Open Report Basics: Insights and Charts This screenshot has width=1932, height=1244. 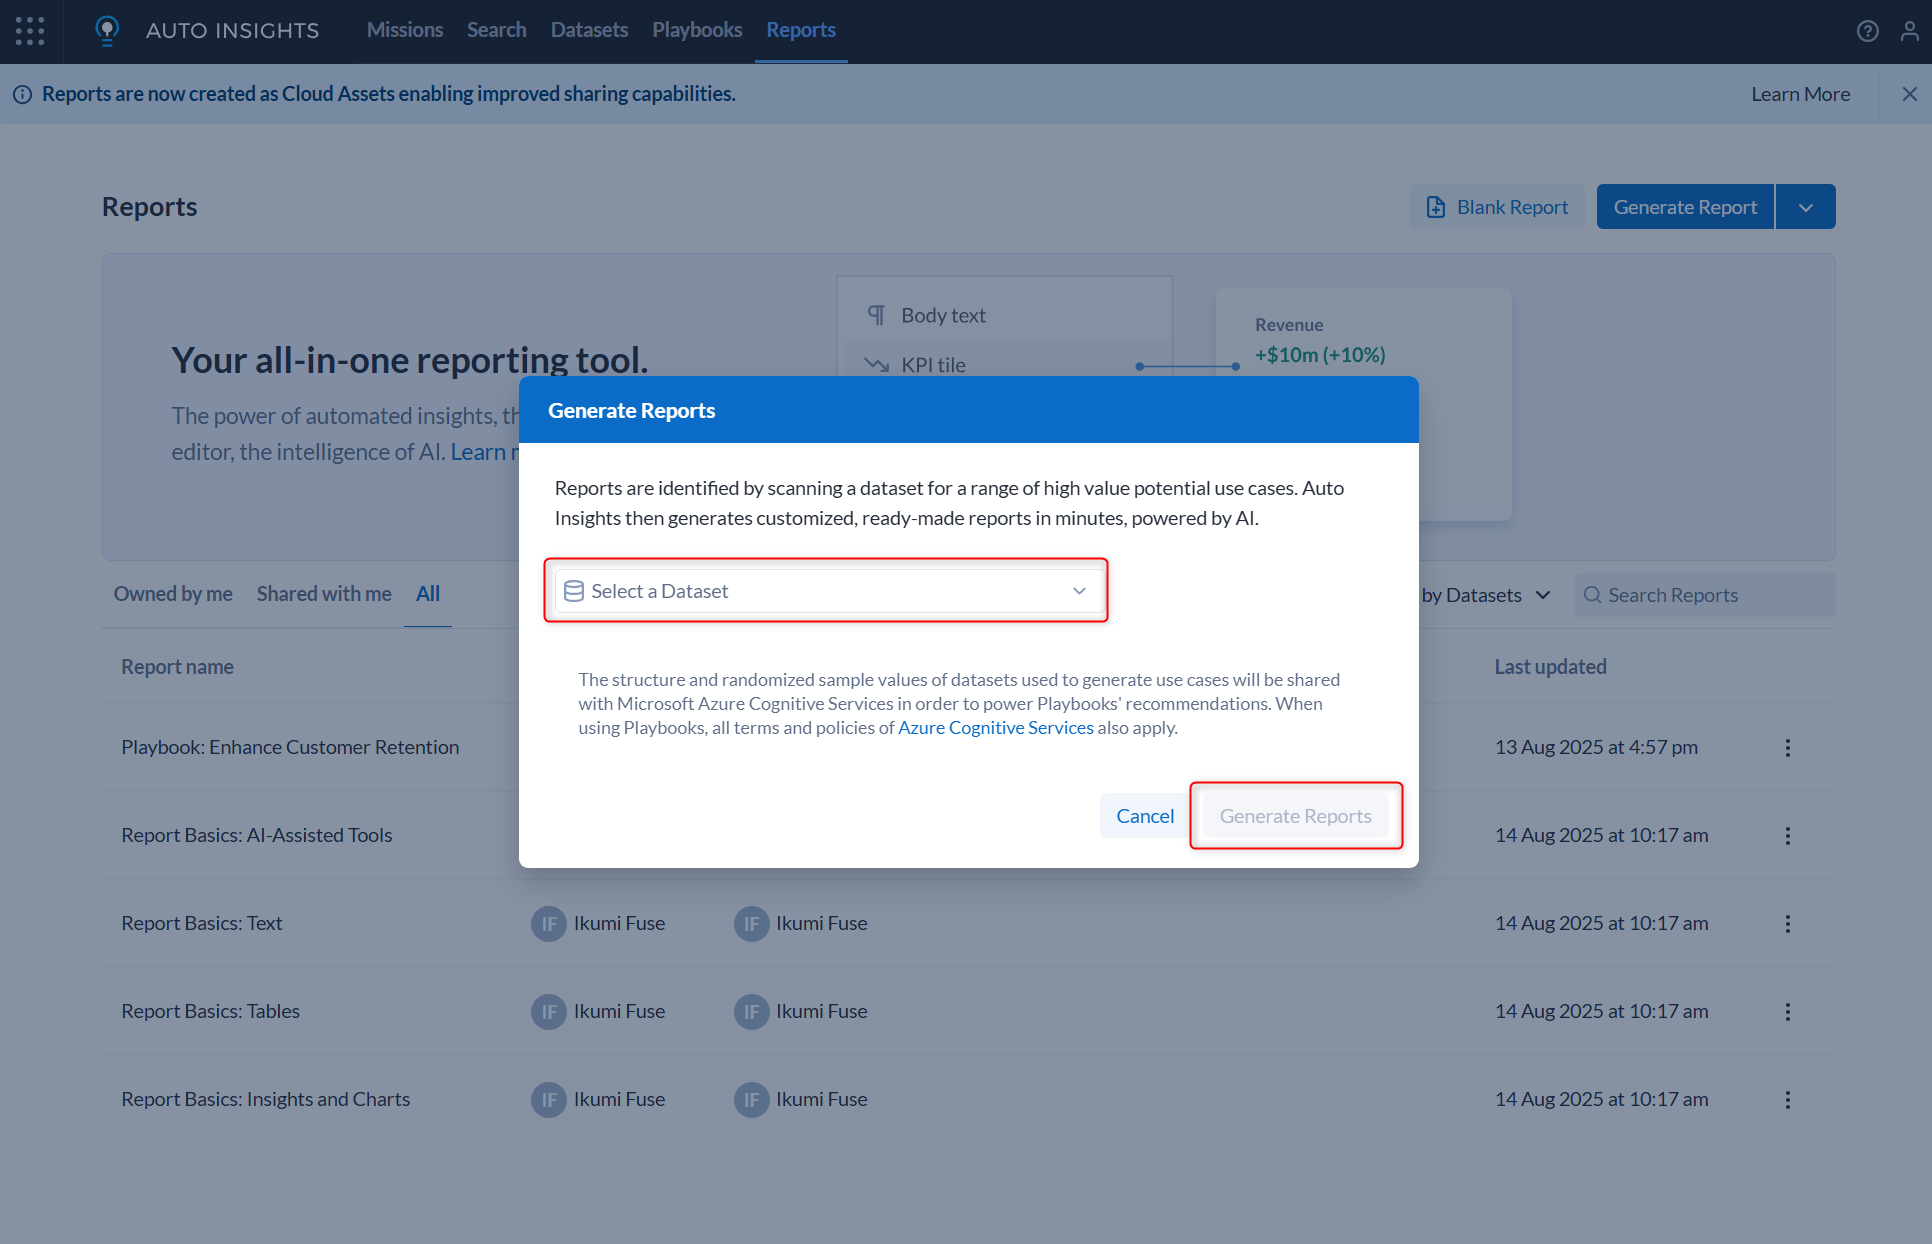tap(266, 1100)
